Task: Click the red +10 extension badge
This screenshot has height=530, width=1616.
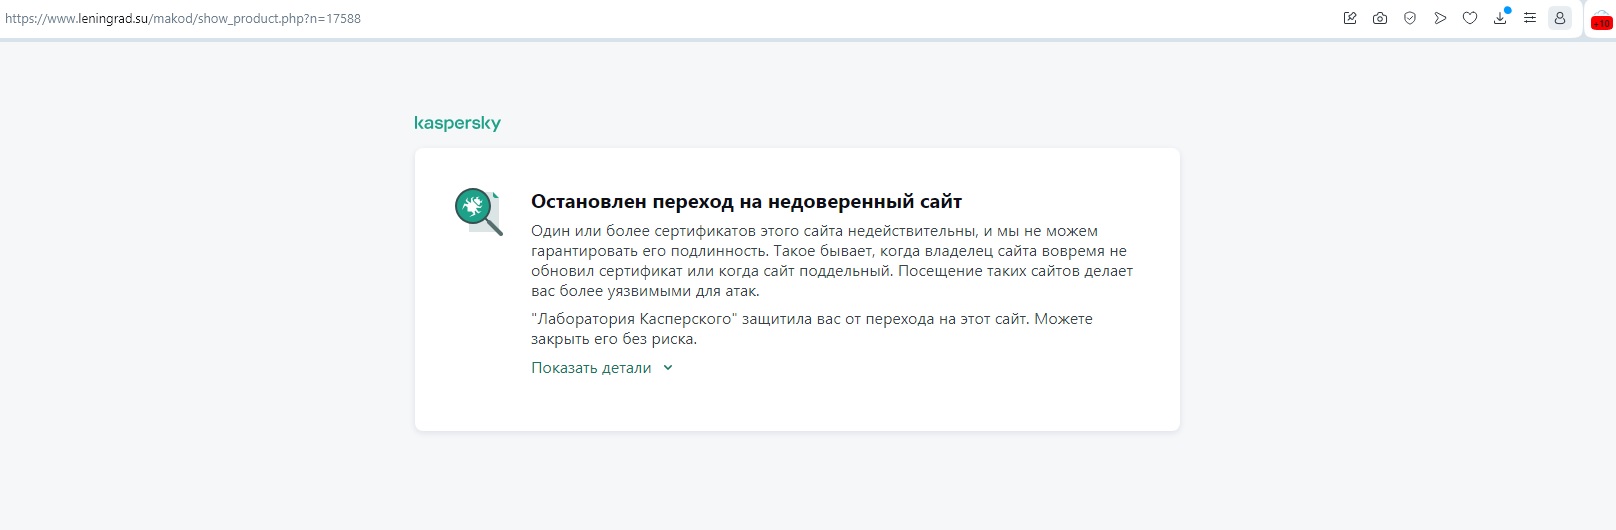Action: click(1601, 21)
